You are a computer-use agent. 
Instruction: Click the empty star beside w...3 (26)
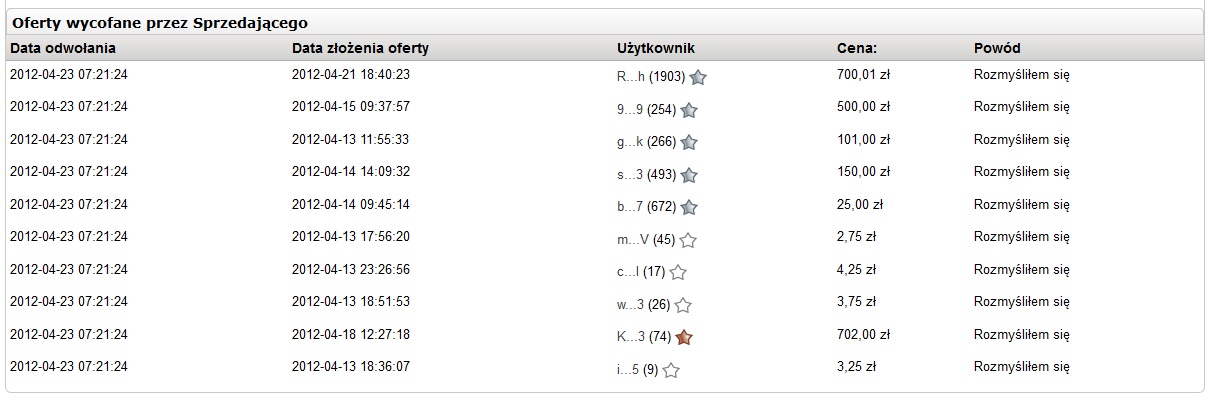(683, 305)
